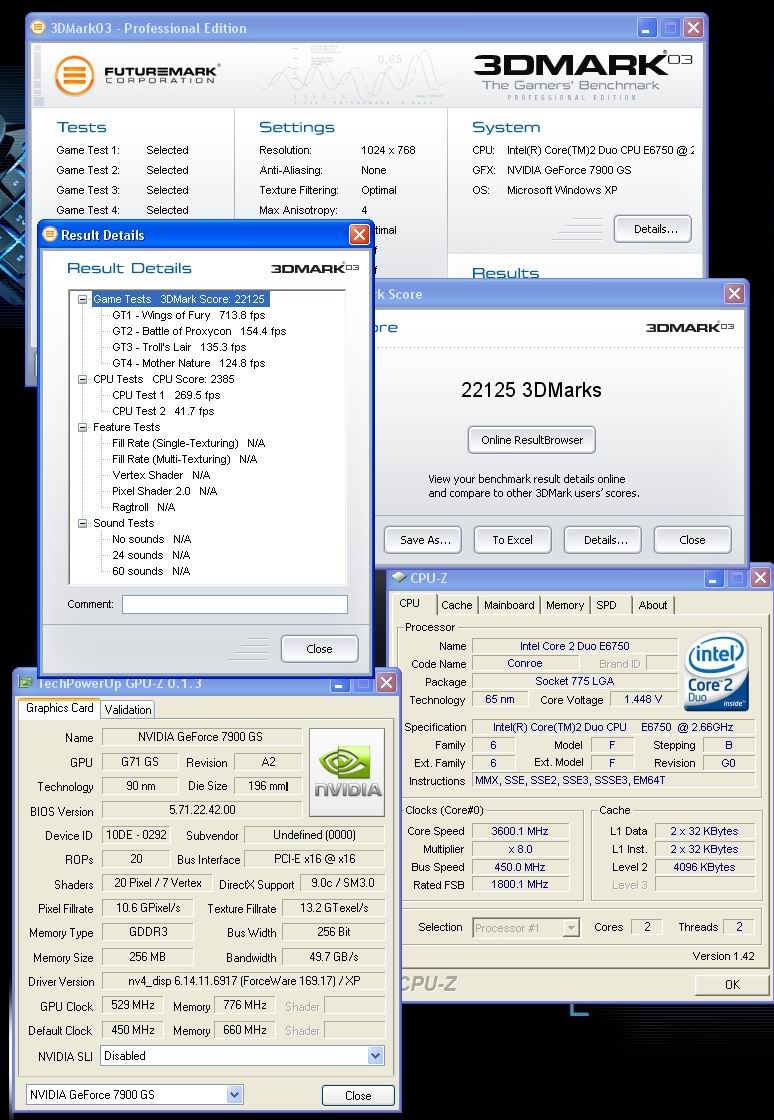Select the CPU Test 1 row

click(x=166, y=395)
